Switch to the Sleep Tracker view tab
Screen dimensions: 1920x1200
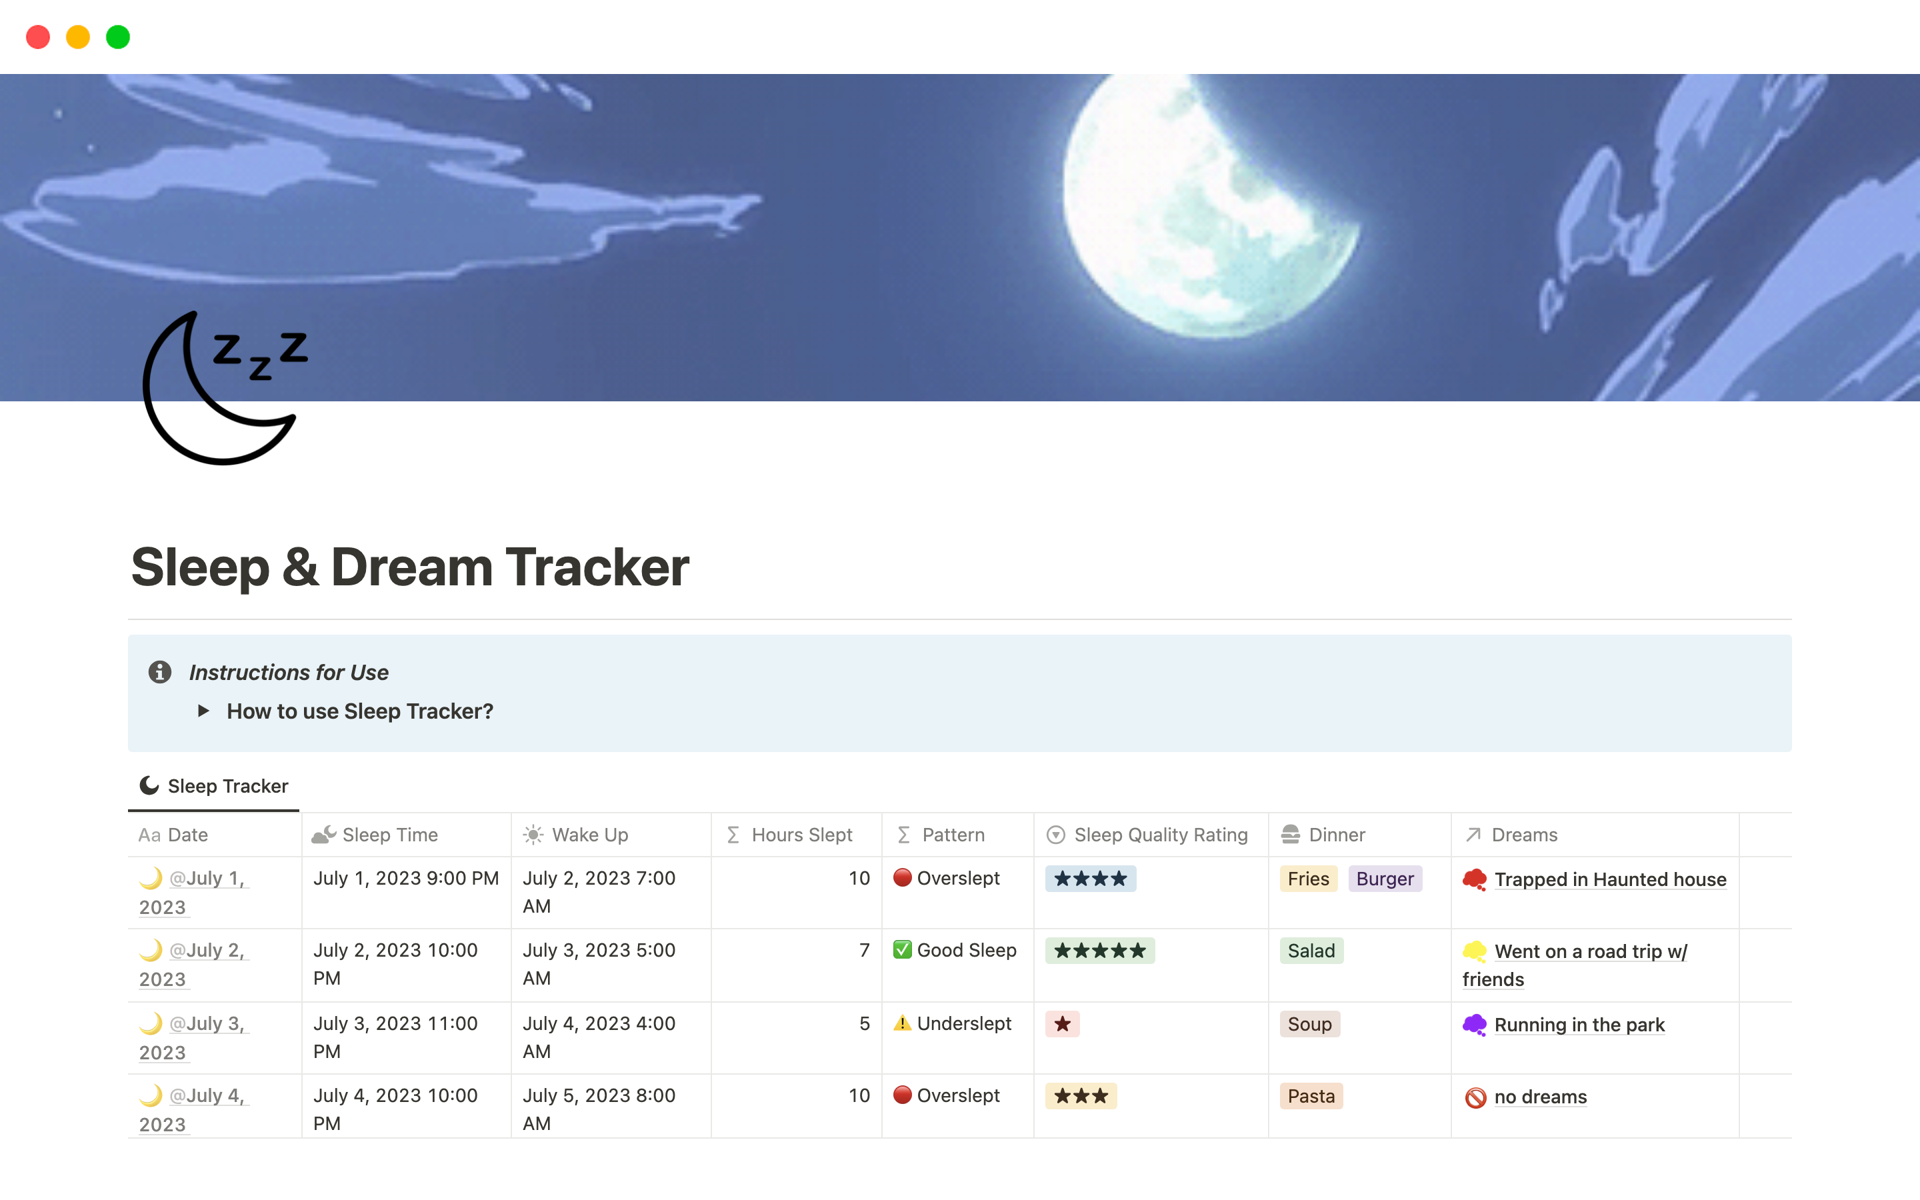(x=213, y=786)
